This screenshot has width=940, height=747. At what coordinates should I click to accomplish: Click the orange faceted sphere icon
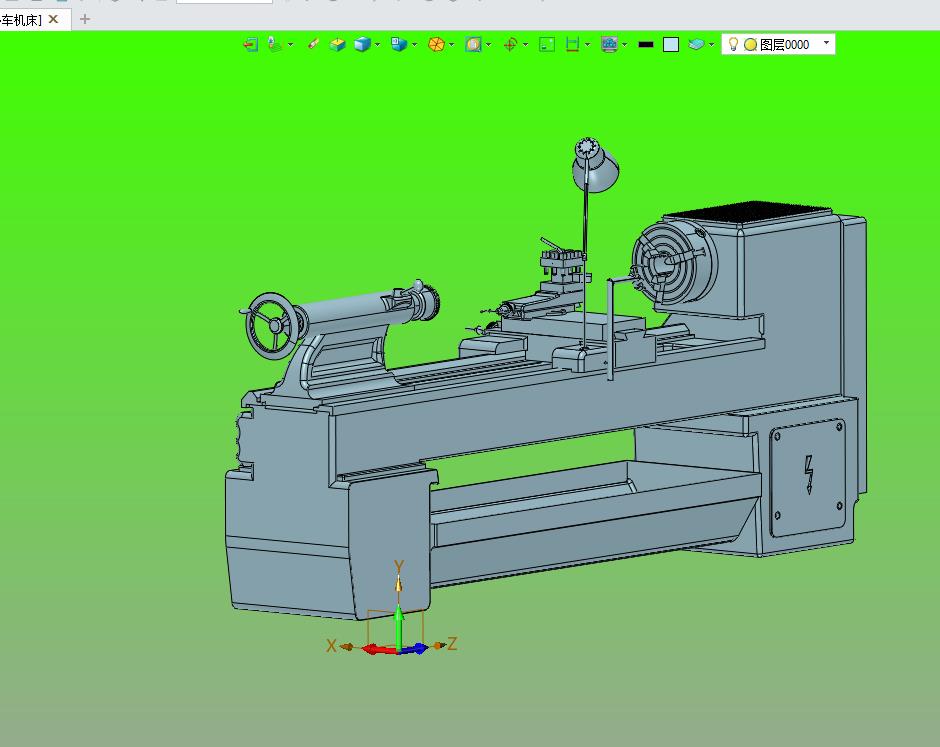(x=436, y=44)
